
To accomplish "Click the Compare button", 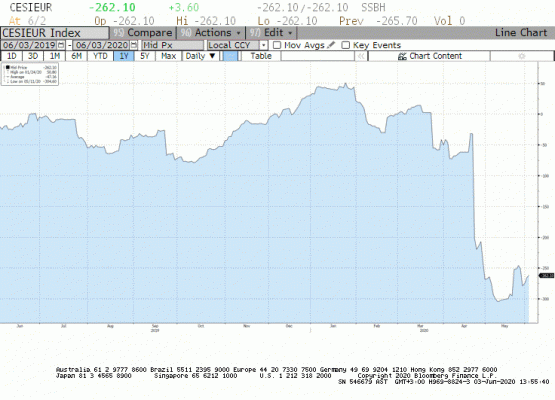I will pyautogui.click(x=143, y=33).
